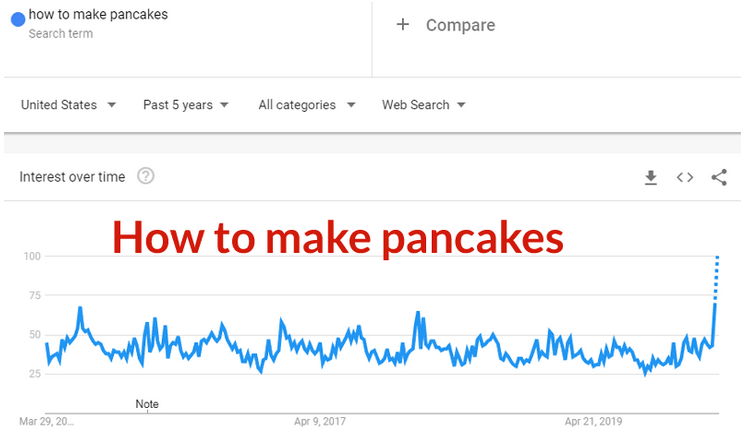
Task: Select the Apr 9, 2017 axis label
Action: click(320, 422)
